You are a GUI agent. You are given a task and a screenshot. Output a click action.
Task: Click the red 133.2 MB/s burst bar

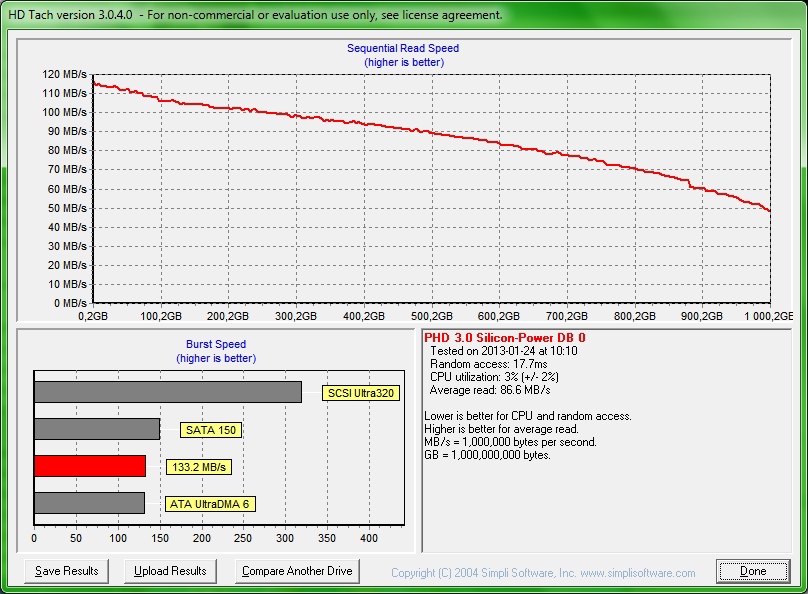[x=90, y=466]
